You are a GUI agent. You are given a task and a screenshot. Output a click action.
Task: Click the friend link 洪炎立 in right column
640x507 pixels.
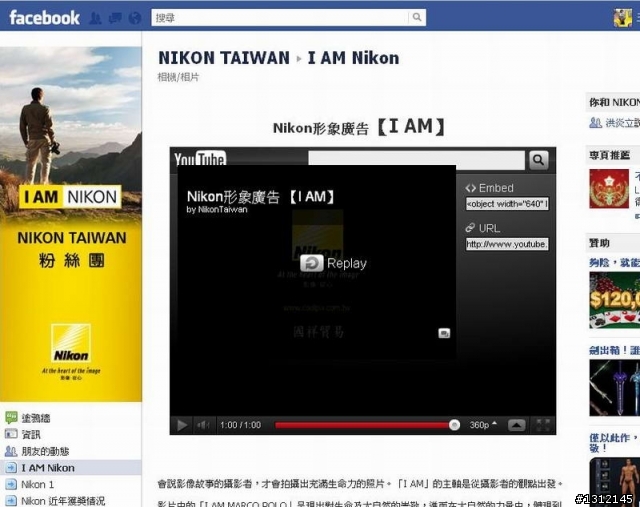click(x=622, y=123)
